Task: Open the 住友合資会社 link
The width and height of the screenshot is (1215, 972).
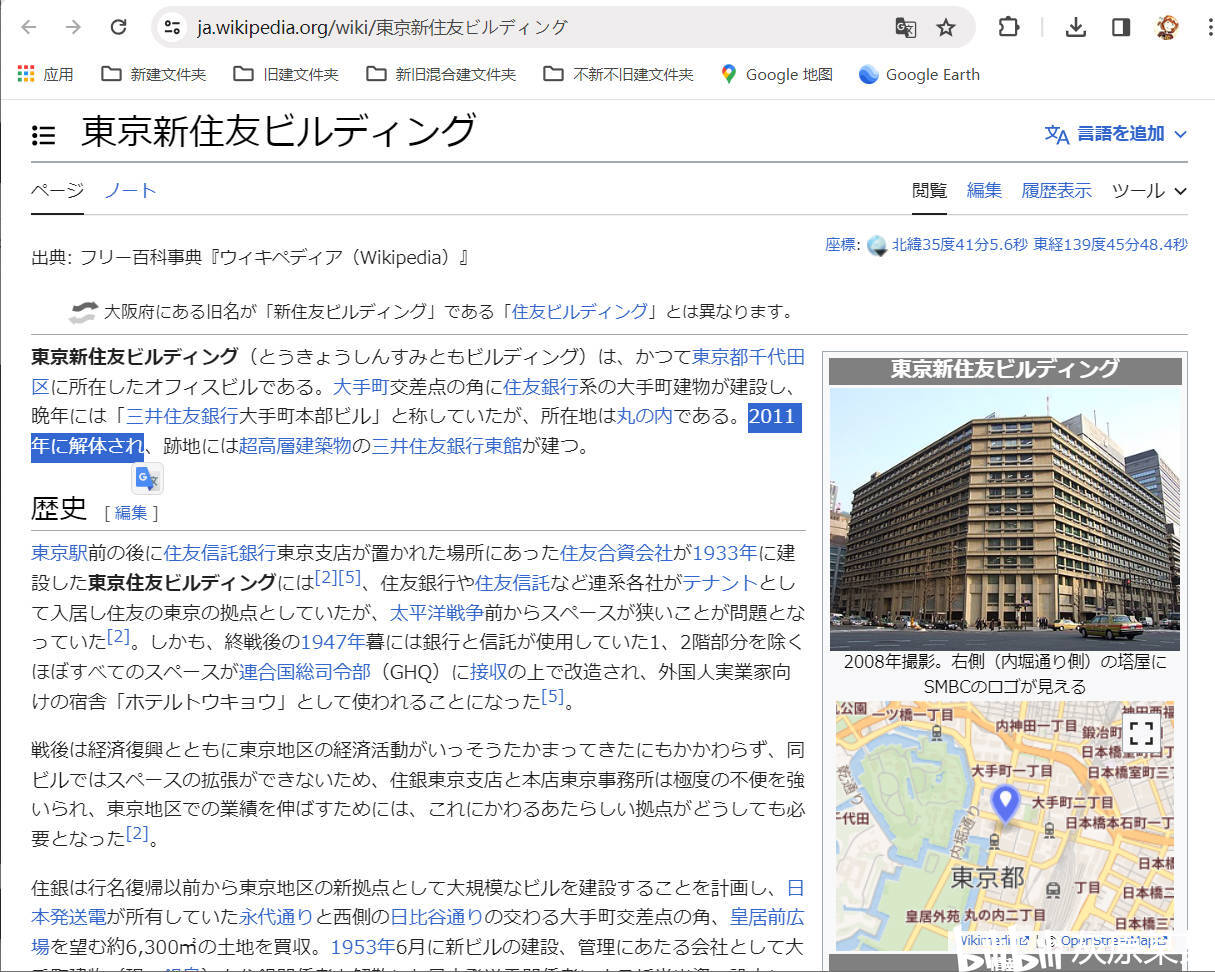Action: pos(616,553)
